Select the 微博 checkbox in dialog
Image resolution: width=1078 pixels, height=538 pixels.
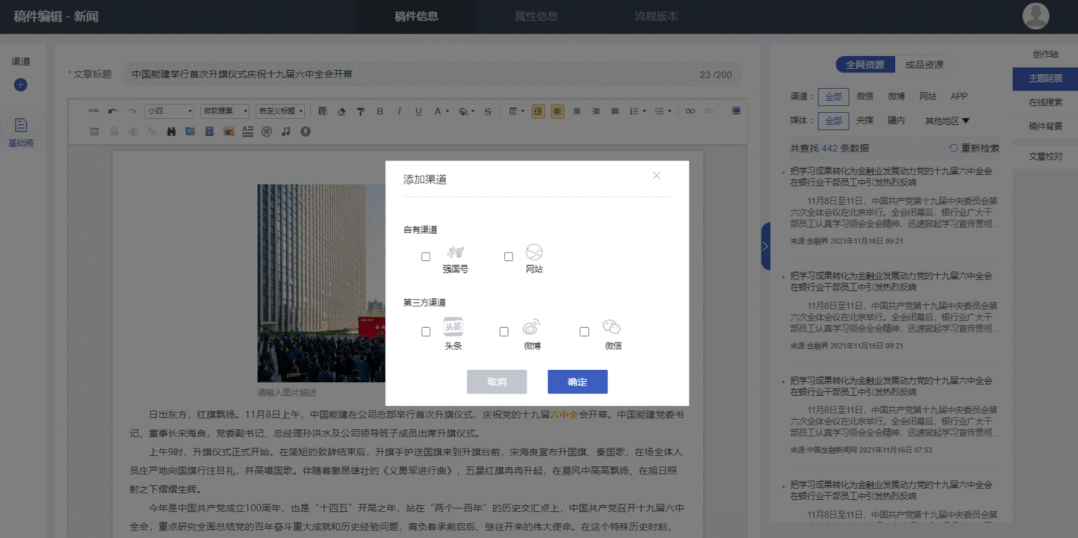[504, 331]
